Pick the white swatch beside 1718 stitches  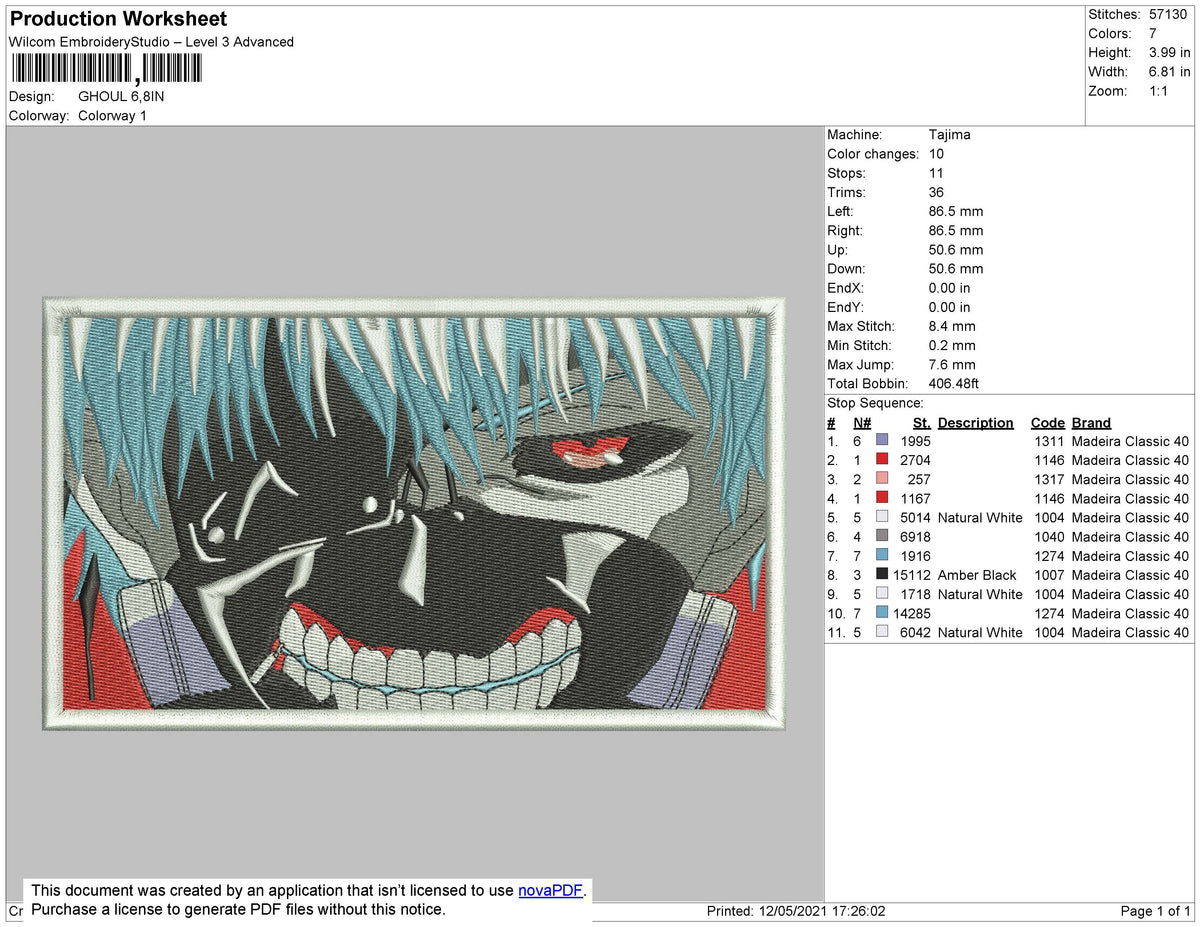coord(882,594)
